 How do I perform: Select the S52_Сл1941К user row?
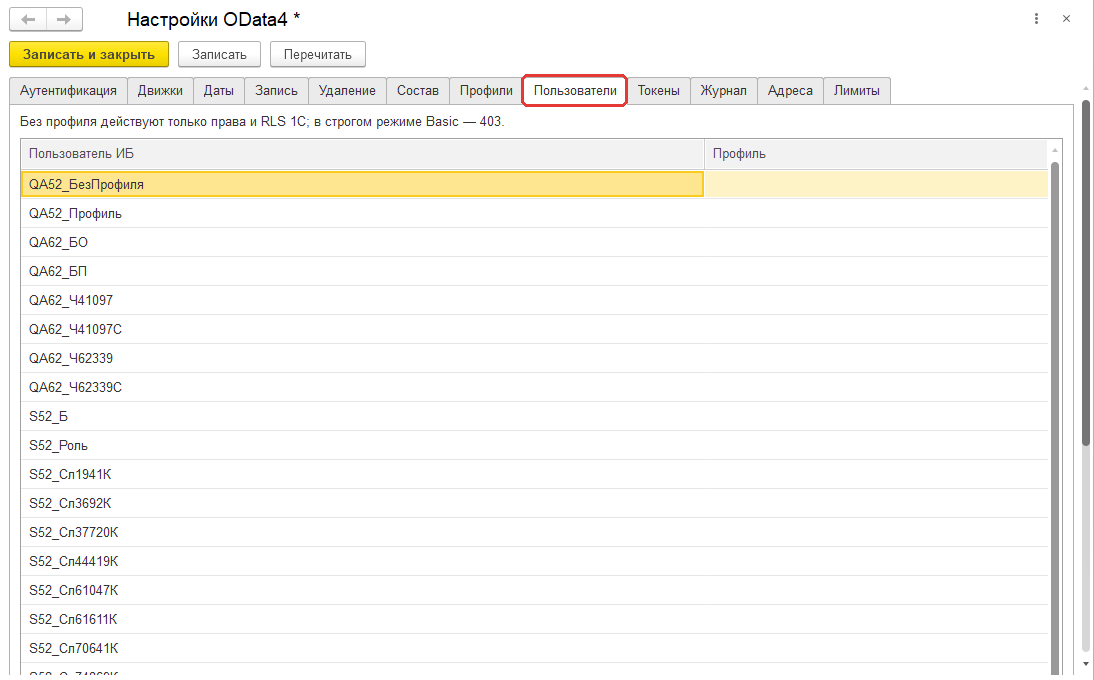pos(534,474)
